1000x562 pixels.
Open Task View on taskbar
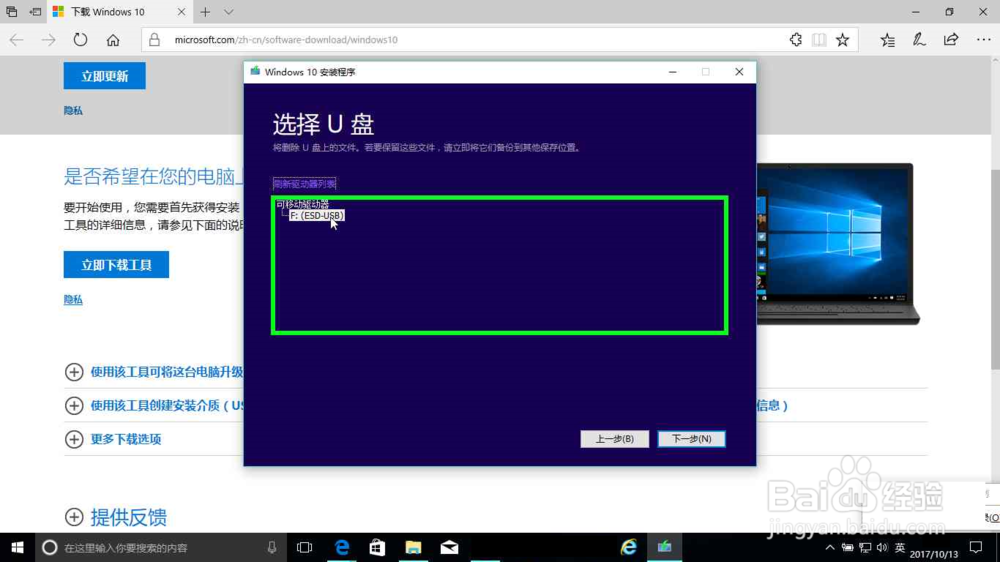pyautogui.click(x=304, y=547)
